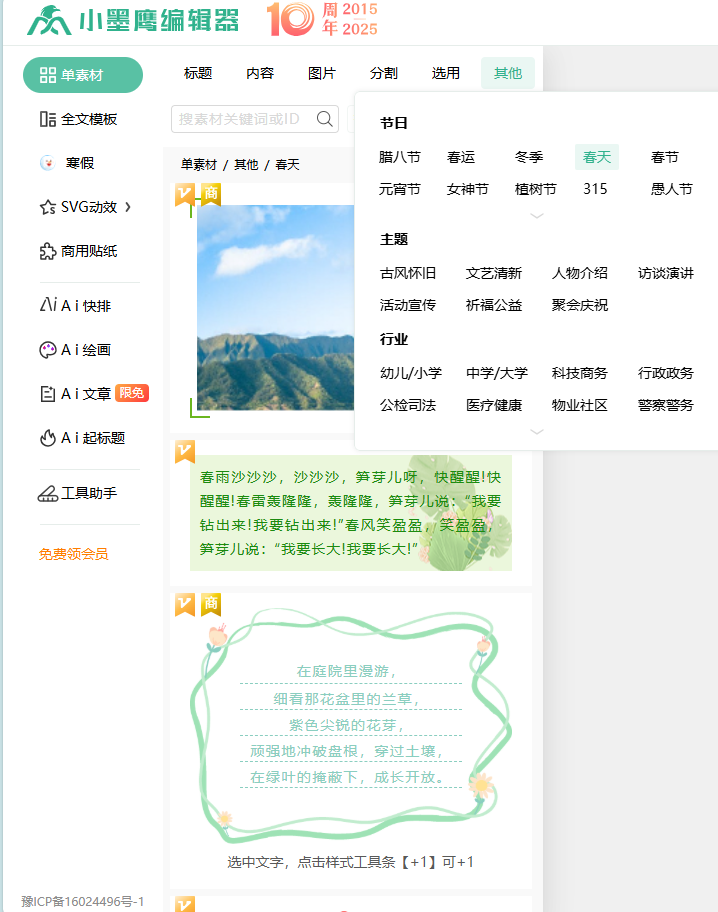Click the 小墨鹰编辑器 eagle logo icon
This screenshot has height=912, width=718.
coord(49,20)
